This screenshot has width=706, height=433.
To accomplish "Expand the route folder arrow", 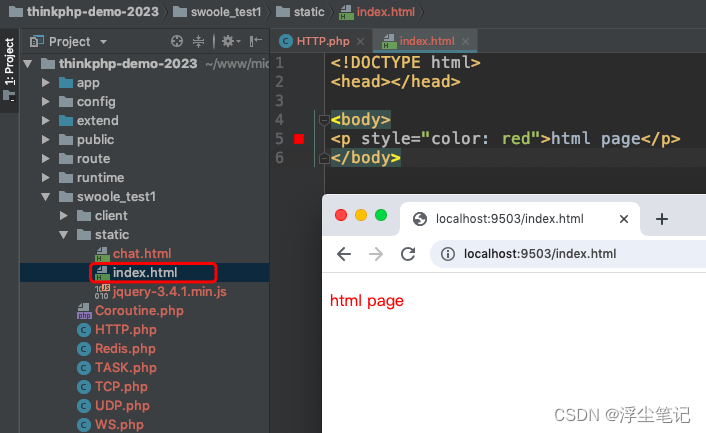I will (x=45, y=158).
